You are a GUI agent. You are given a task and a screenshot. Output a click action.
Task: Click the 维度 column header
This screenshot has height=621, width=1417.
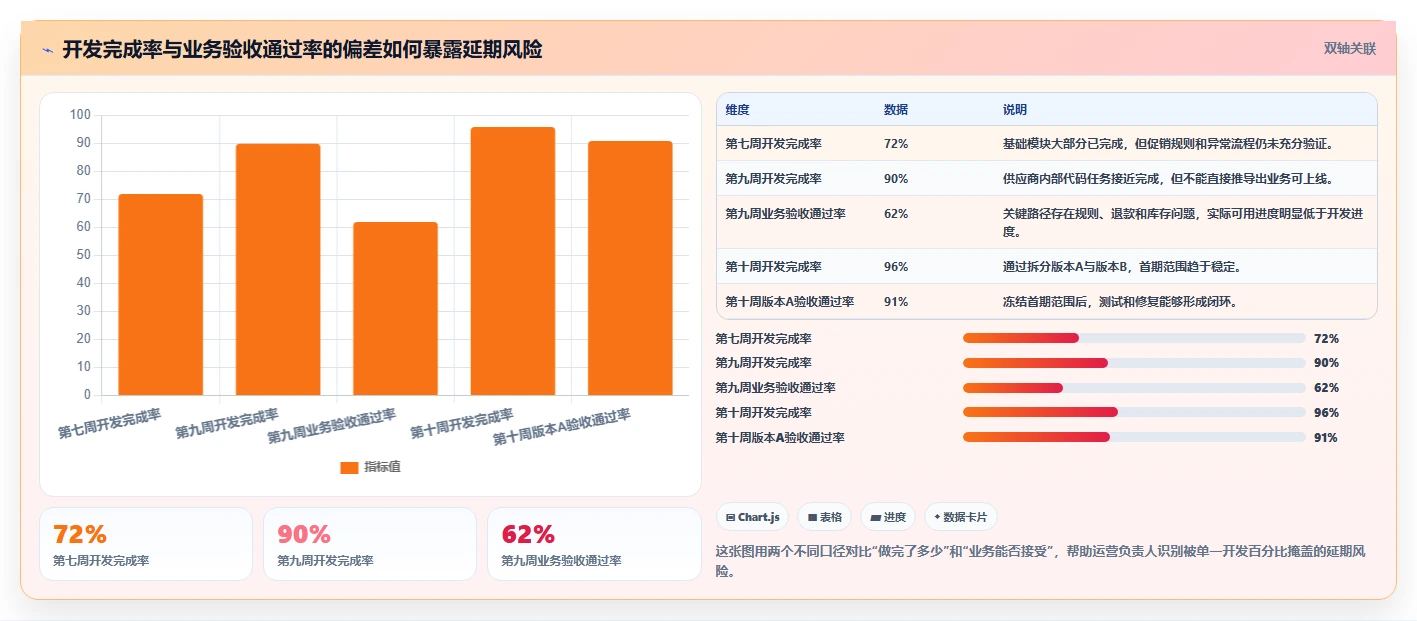tap(738, 110)
